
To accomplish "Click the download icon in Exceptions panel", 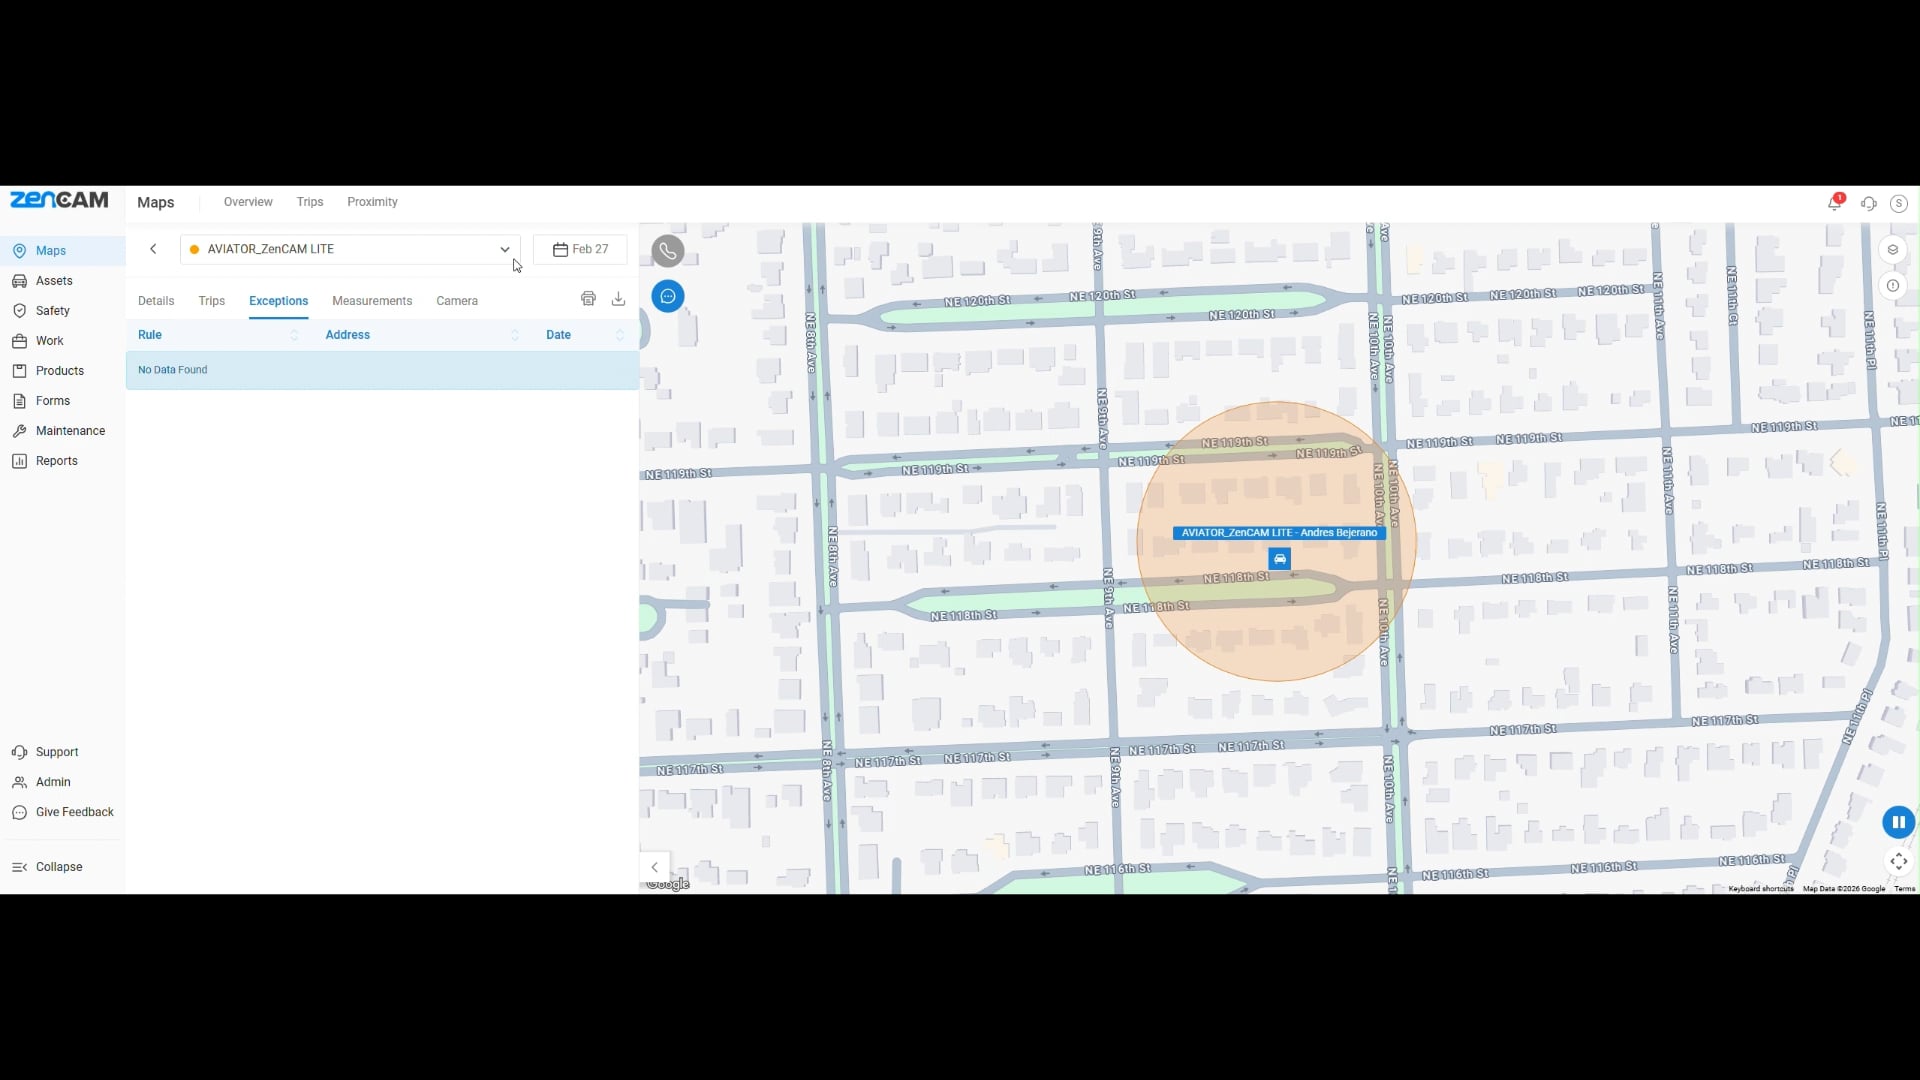I will tap(618, 299).
